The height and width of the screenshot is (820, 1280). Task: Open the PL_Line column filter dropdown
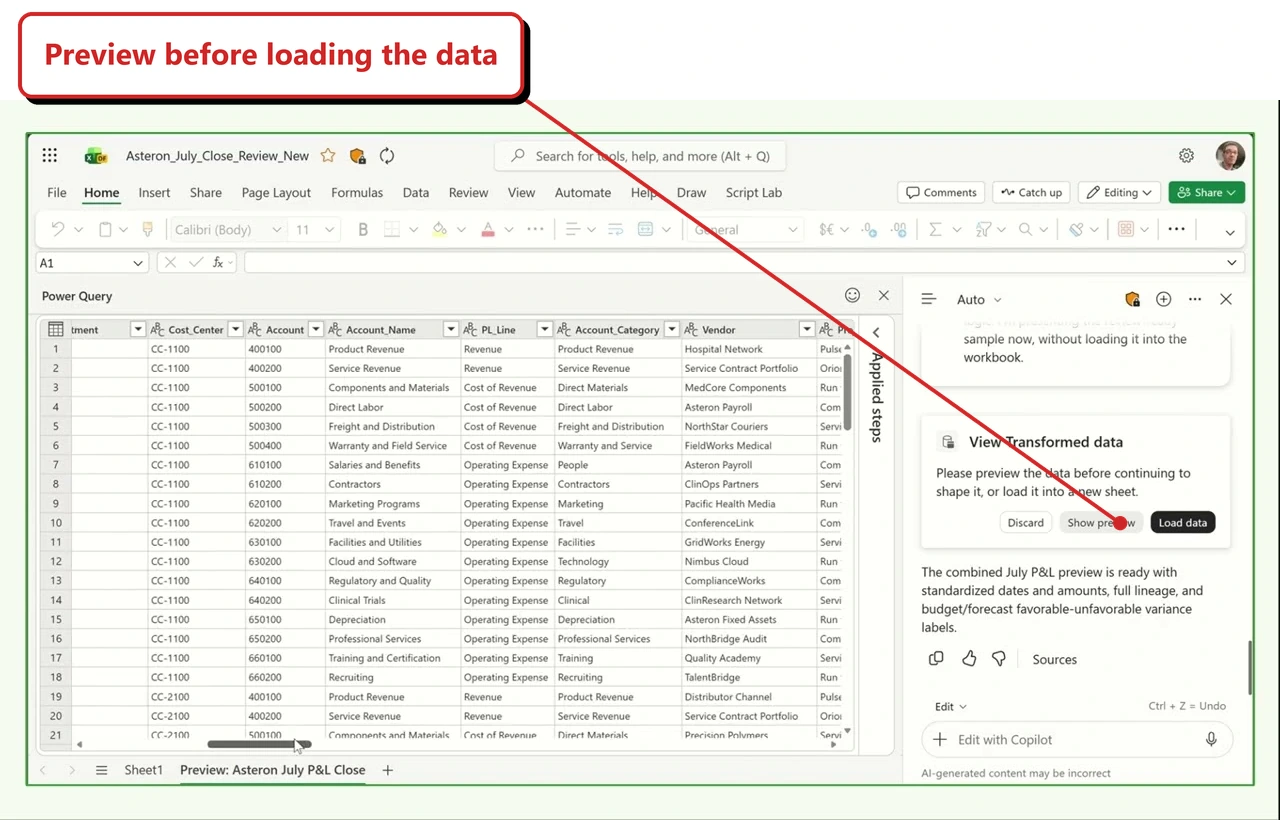pos(545,329)
